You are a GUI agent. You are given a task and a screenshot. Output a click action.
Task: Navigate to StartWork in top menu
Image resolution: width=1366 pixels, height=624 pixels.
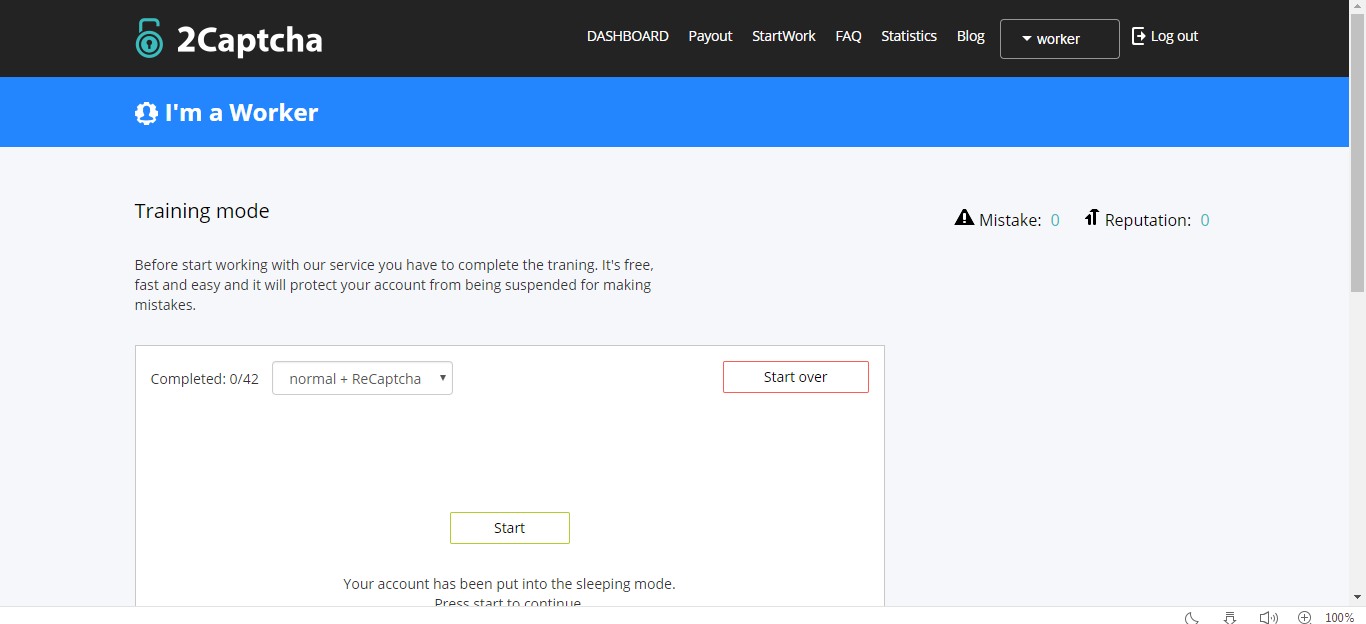click(783, 36)
